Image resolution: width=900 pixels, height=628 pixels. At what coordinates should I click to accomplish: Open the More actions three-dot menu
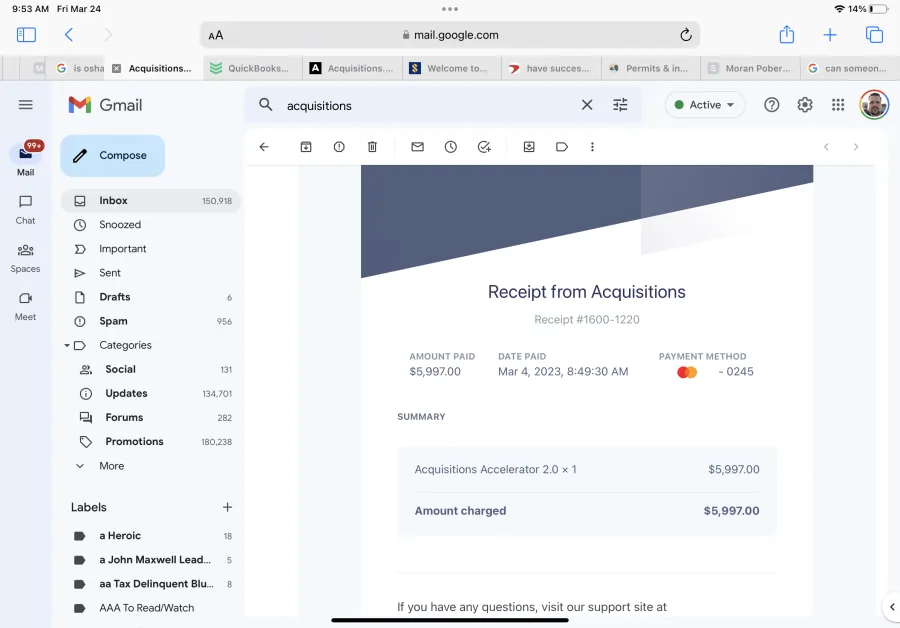pos(592,147)
